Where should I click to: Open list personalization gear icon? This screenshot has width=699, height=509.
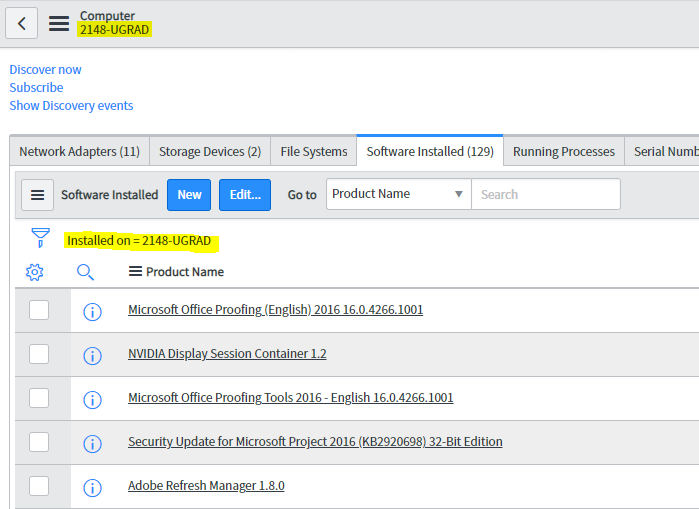pyautogui.click(x=35, y=272)
